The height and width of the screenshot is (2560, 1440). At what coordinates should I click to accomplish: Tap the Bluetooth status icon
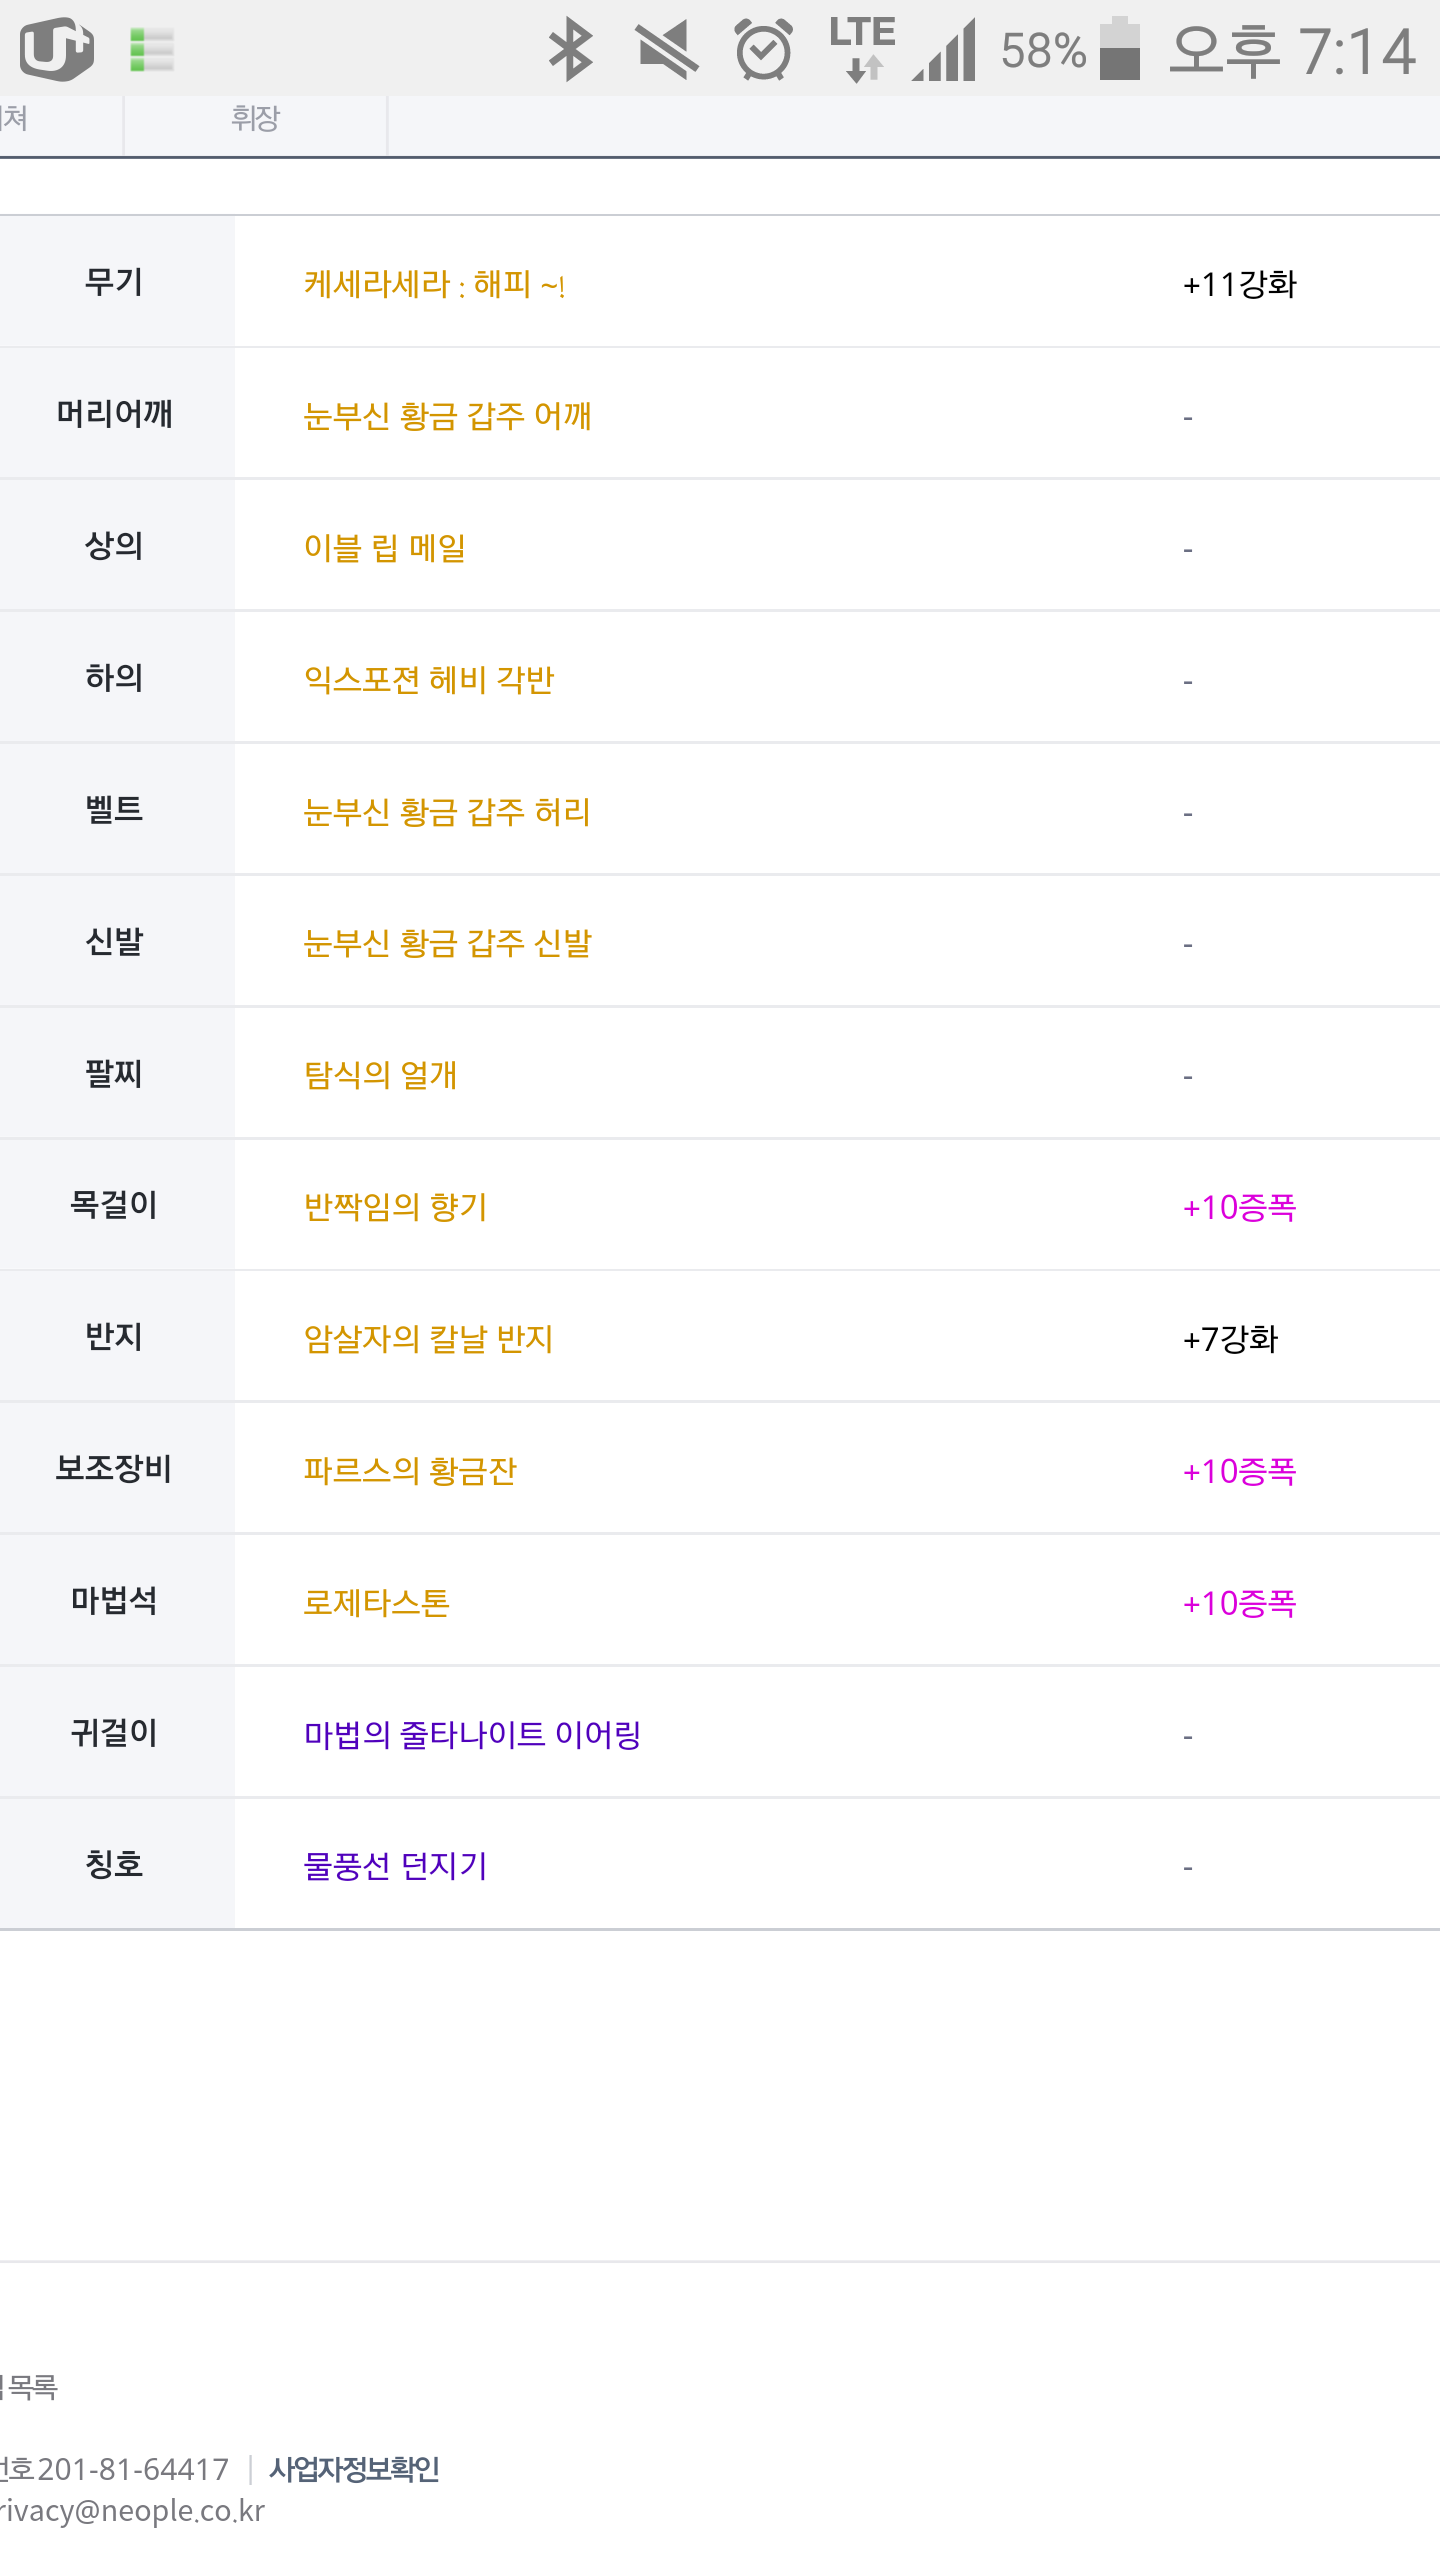(571, 49)
